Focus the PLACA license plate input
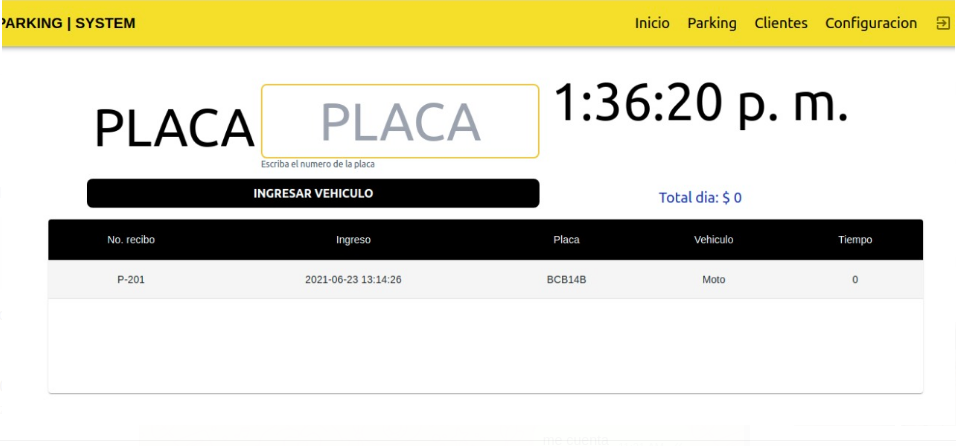956x446 pixels. pyautogui.click(x=400, y=121)
